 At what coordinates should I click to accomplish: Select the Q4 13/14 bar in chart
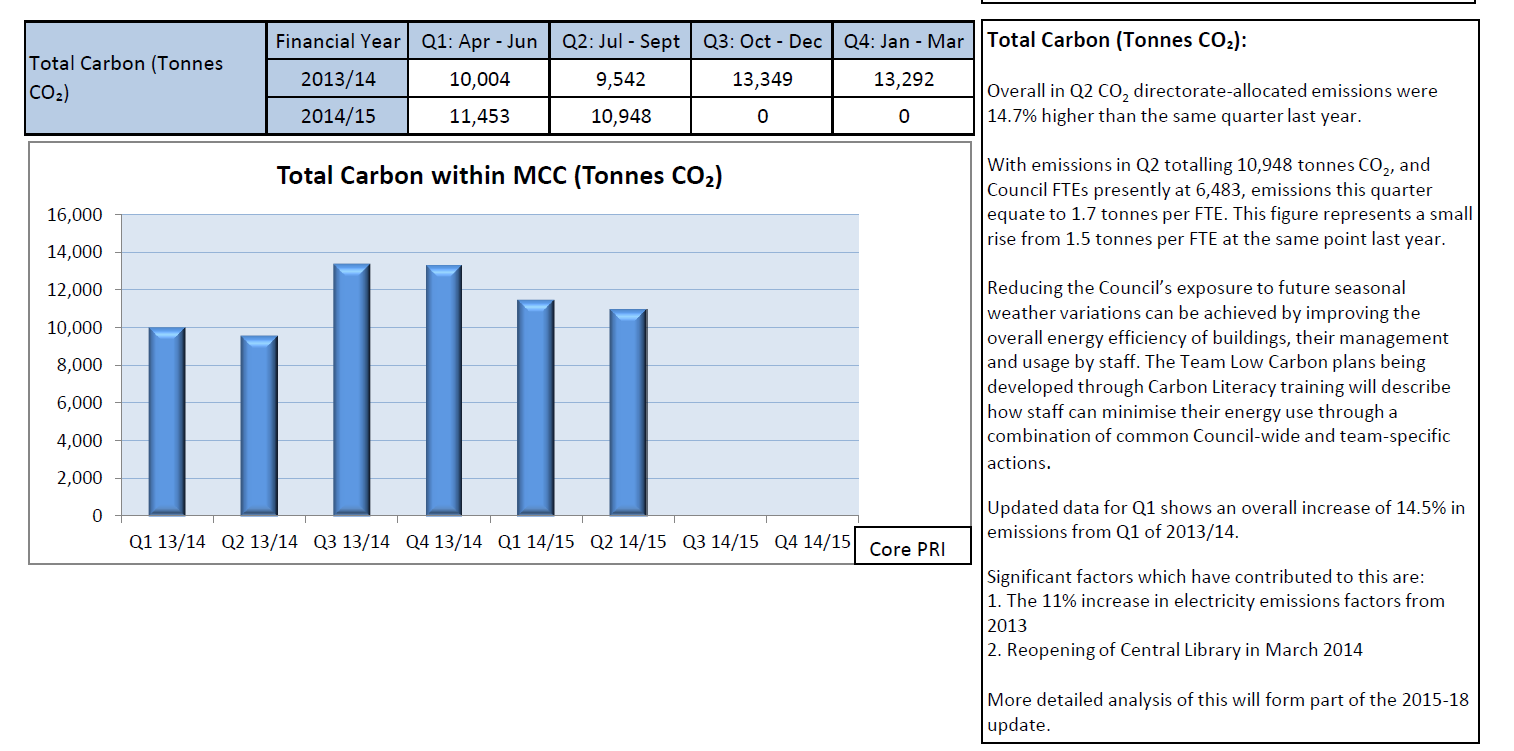tap(444, 390)
